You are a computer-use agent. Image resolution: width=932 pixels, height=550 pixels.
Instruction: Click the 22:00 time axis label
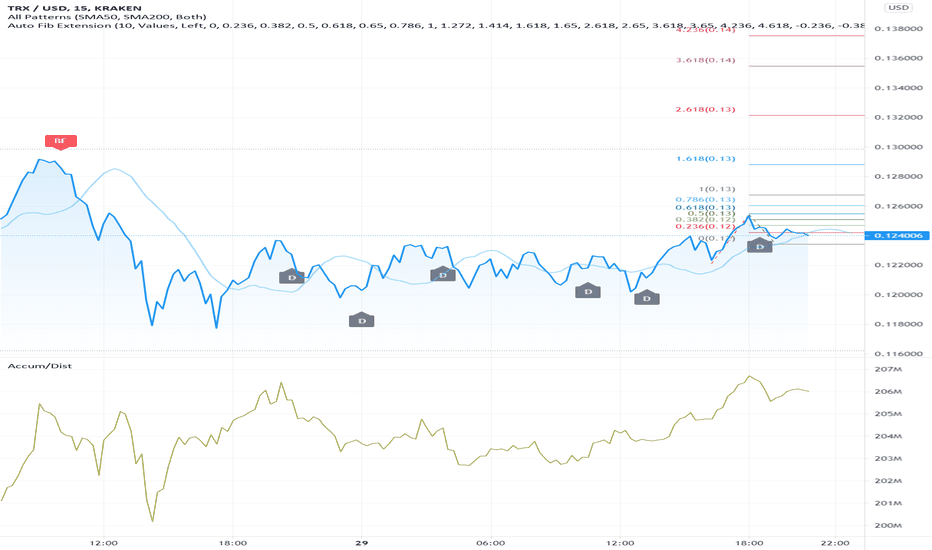pos(835,543)
